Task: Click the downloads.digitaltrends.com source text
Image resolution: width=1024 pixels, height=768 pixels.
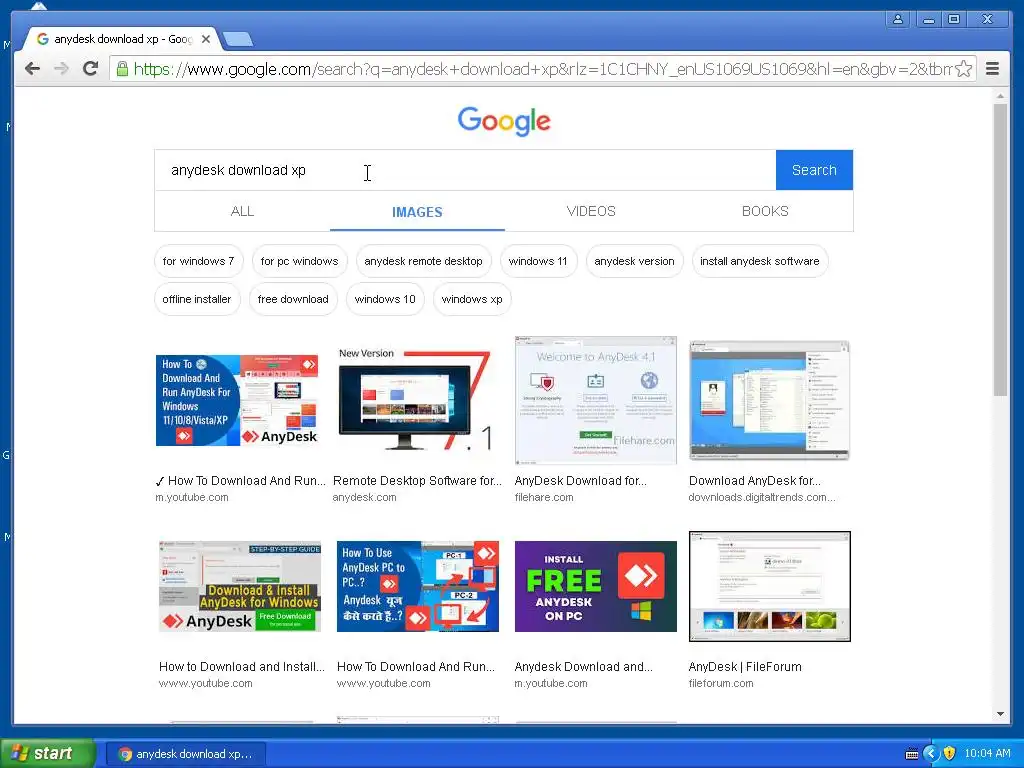Action: coord(762,498)
